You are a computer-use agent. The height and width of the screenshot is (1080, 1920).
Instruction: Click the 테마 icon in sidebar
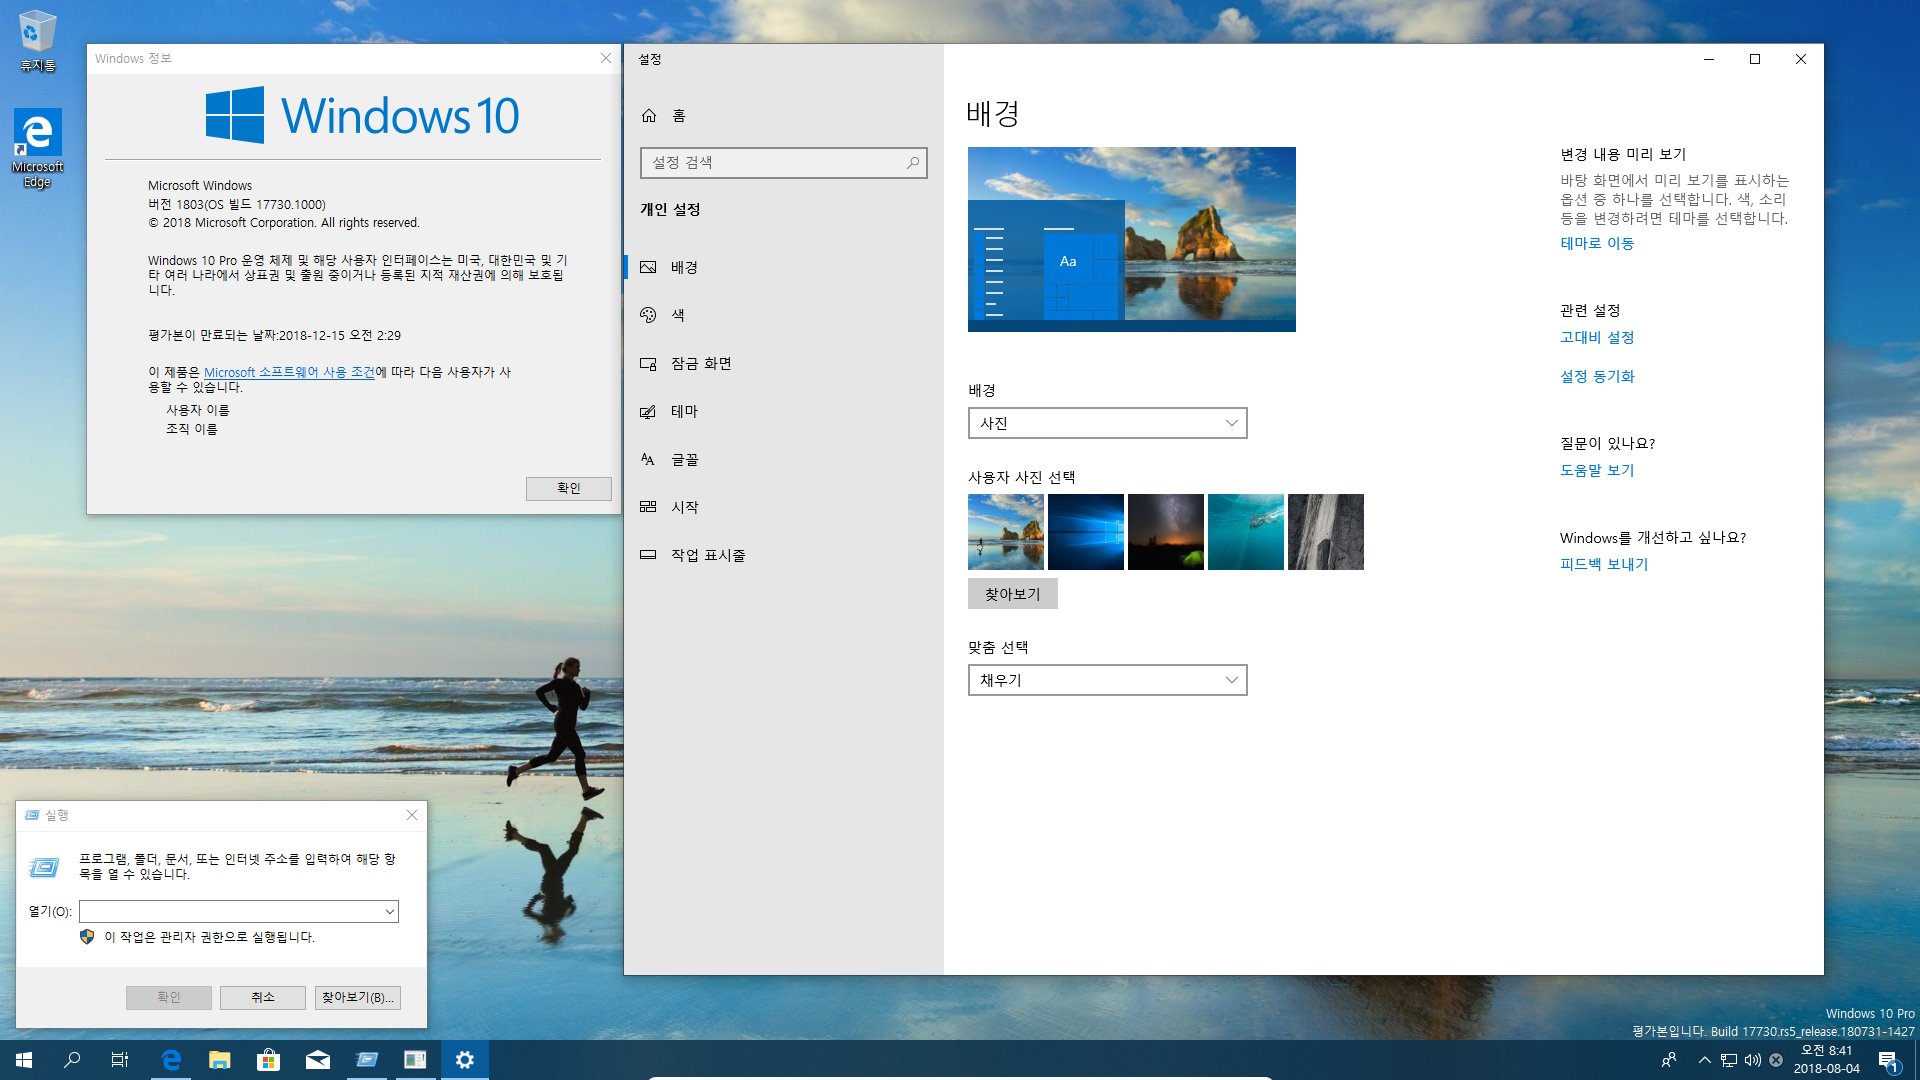[x=648, y=411]
